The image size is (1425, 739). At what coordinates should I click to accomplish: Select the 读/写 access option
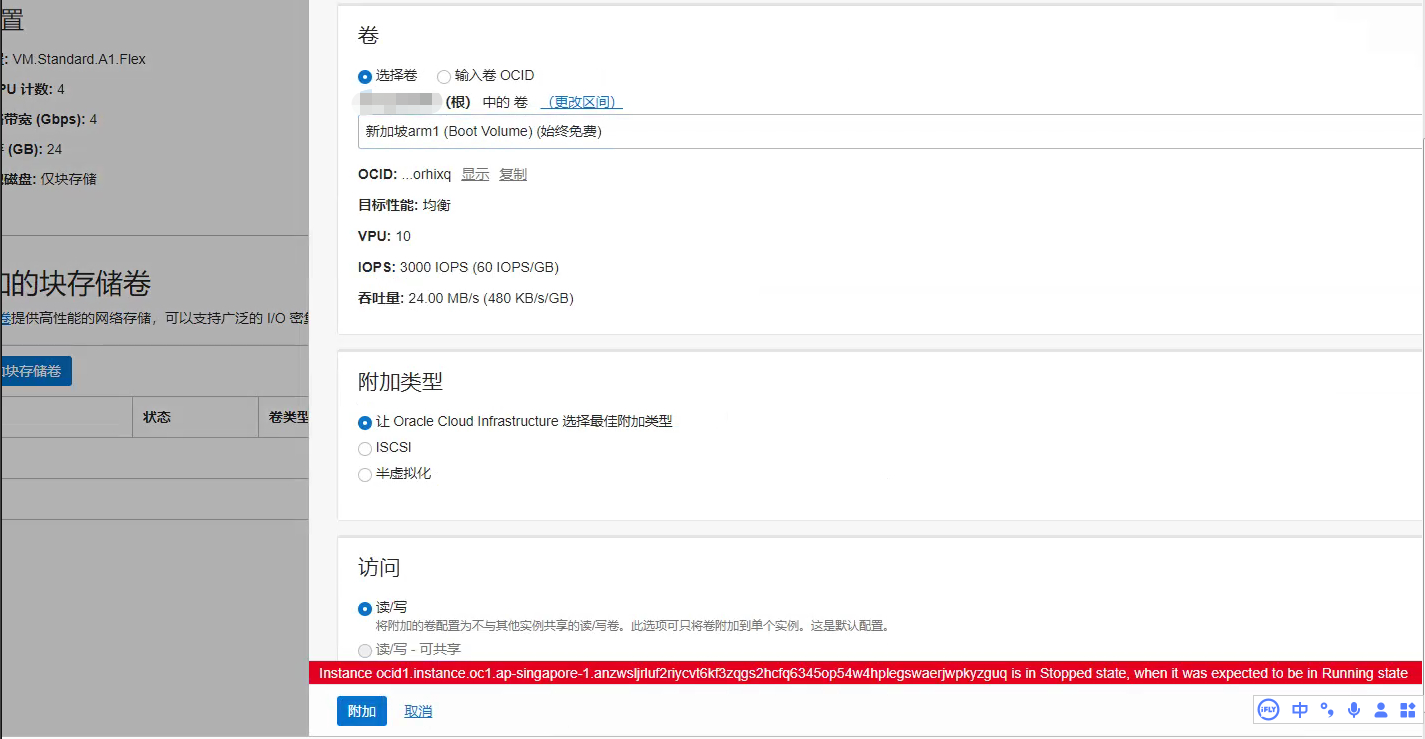pos(365,608)
